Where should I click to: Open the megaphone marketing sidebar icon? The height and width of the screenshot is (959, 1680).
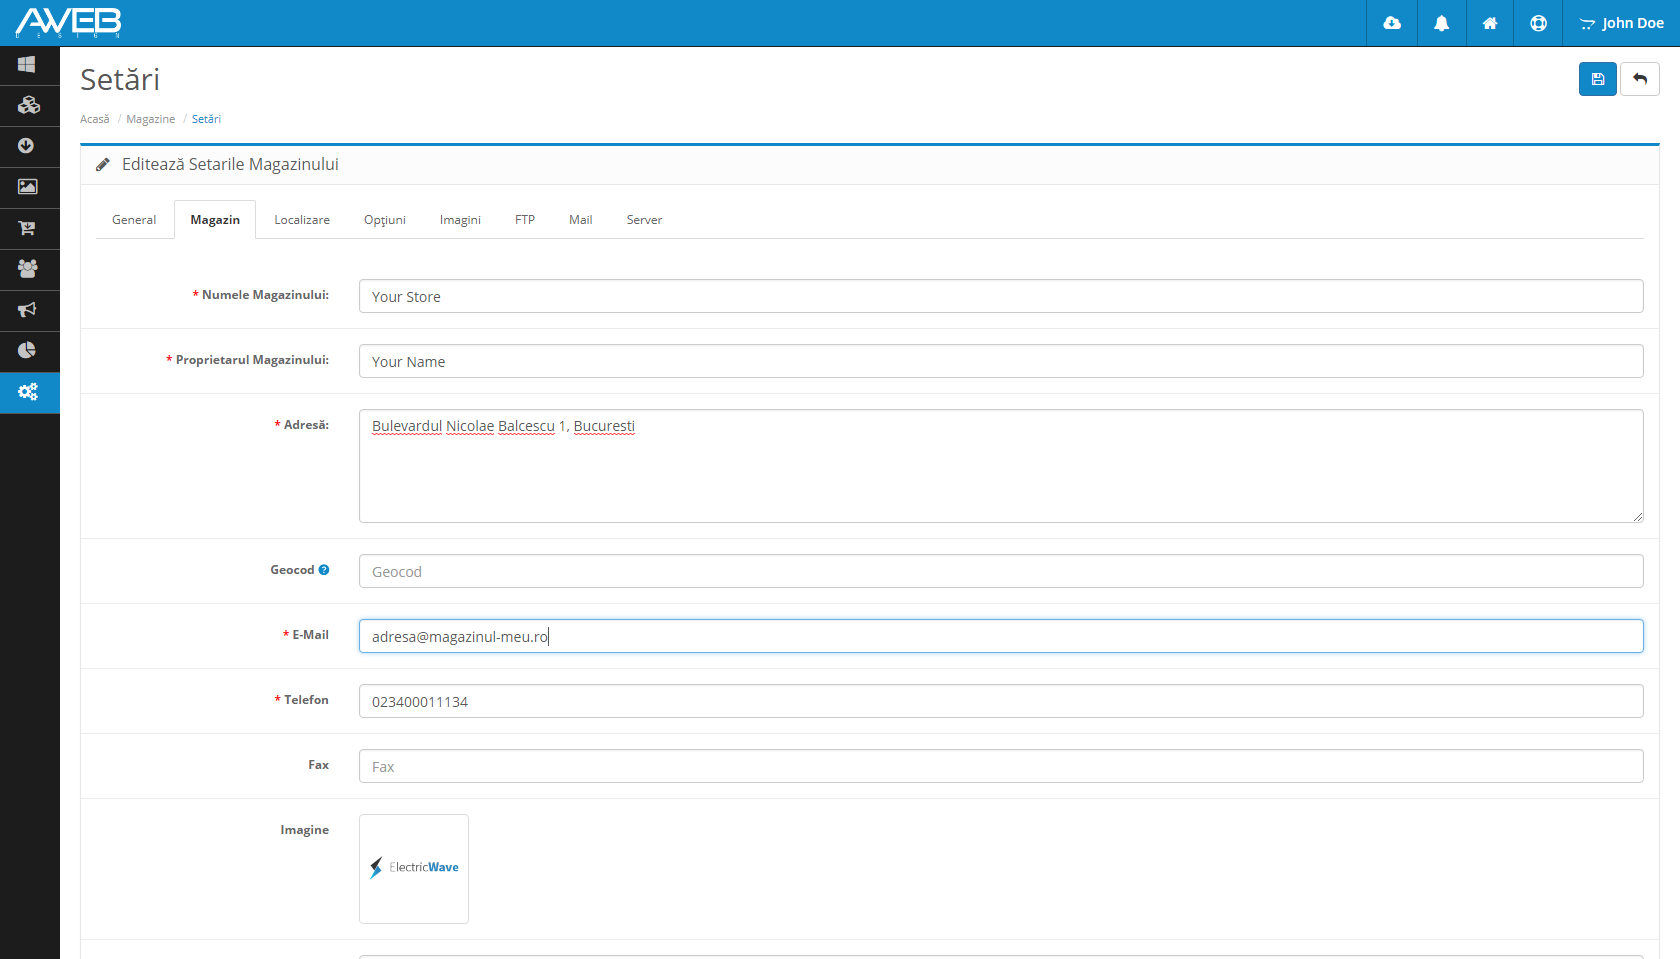tap(28, 310)
